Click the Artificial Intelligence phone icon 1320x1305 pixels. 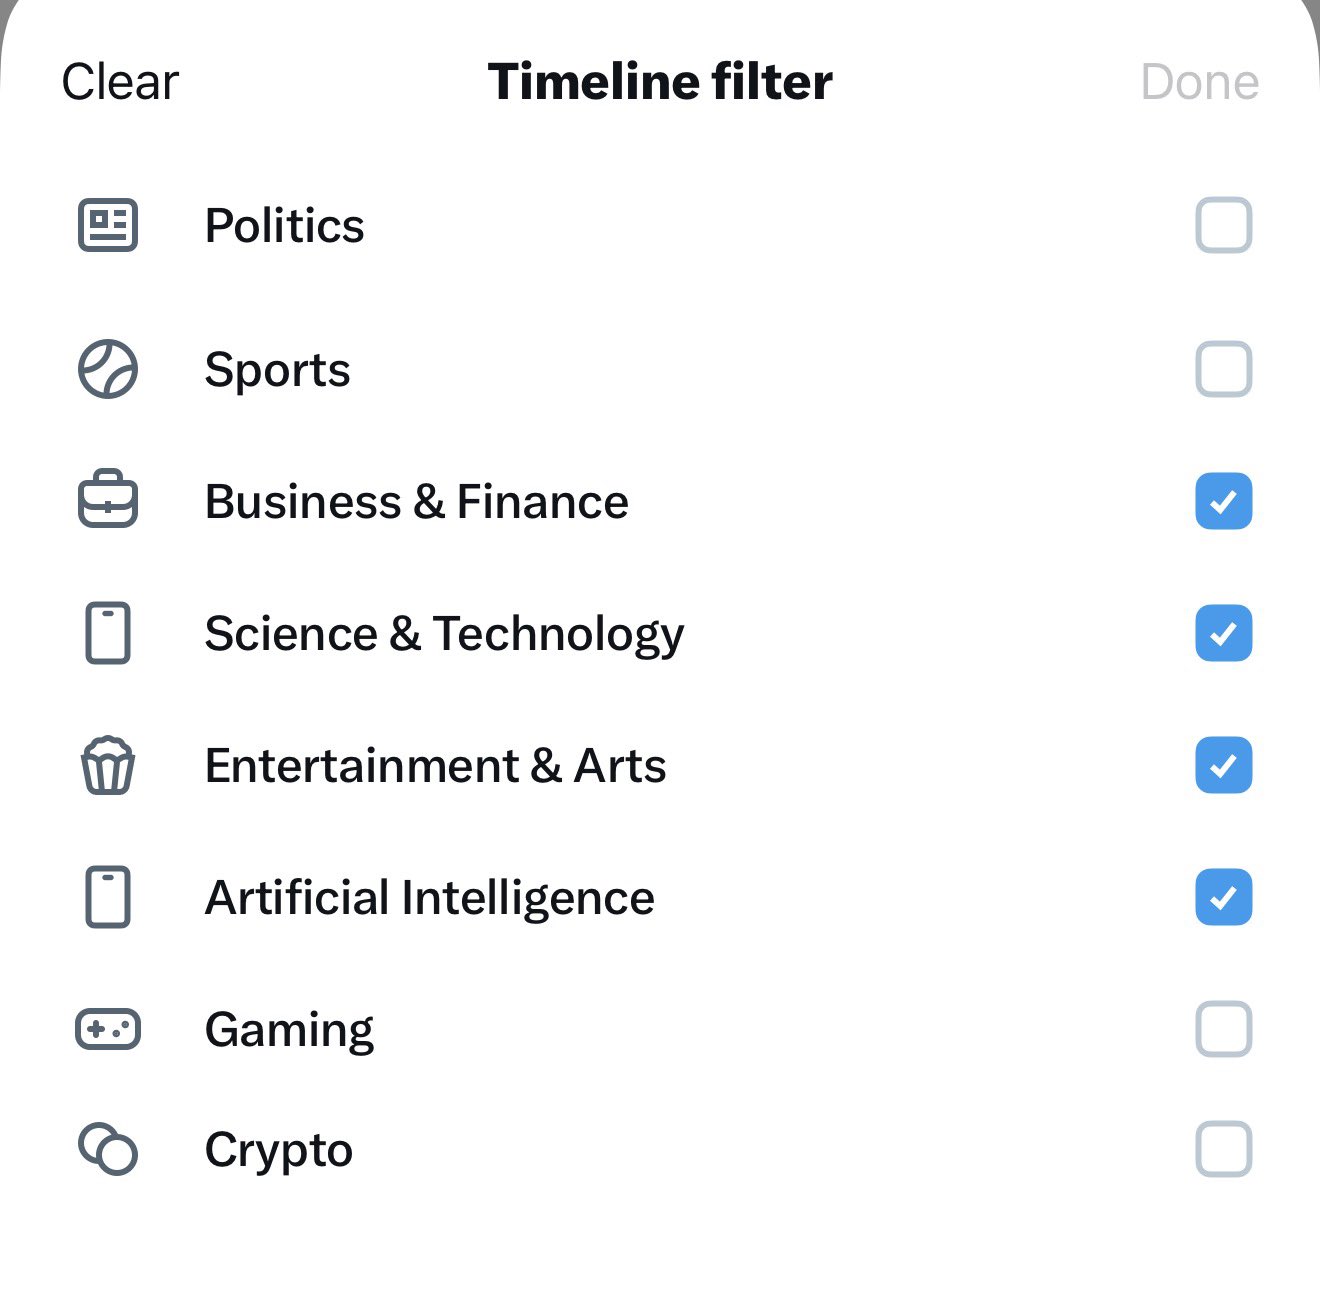[108, 897]
